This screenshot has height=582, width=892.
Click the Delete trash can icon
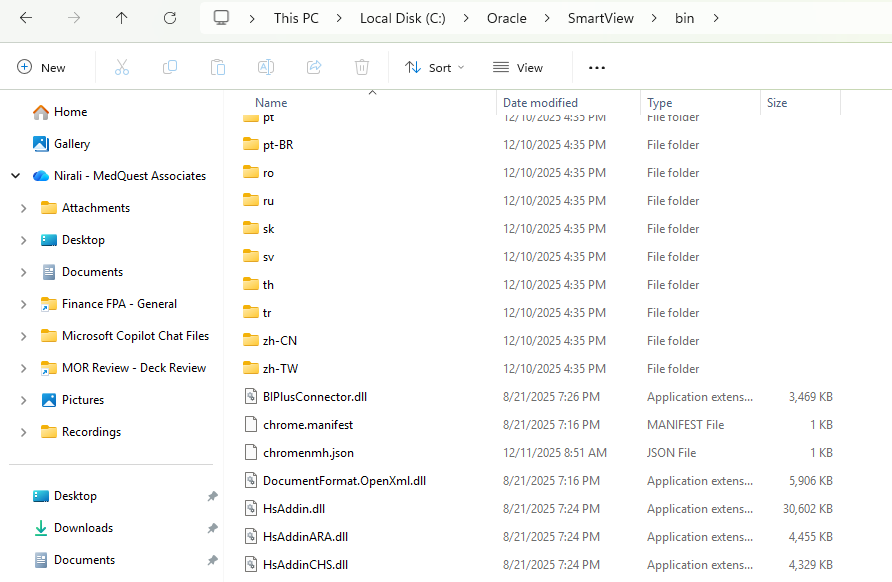[362, 67]
